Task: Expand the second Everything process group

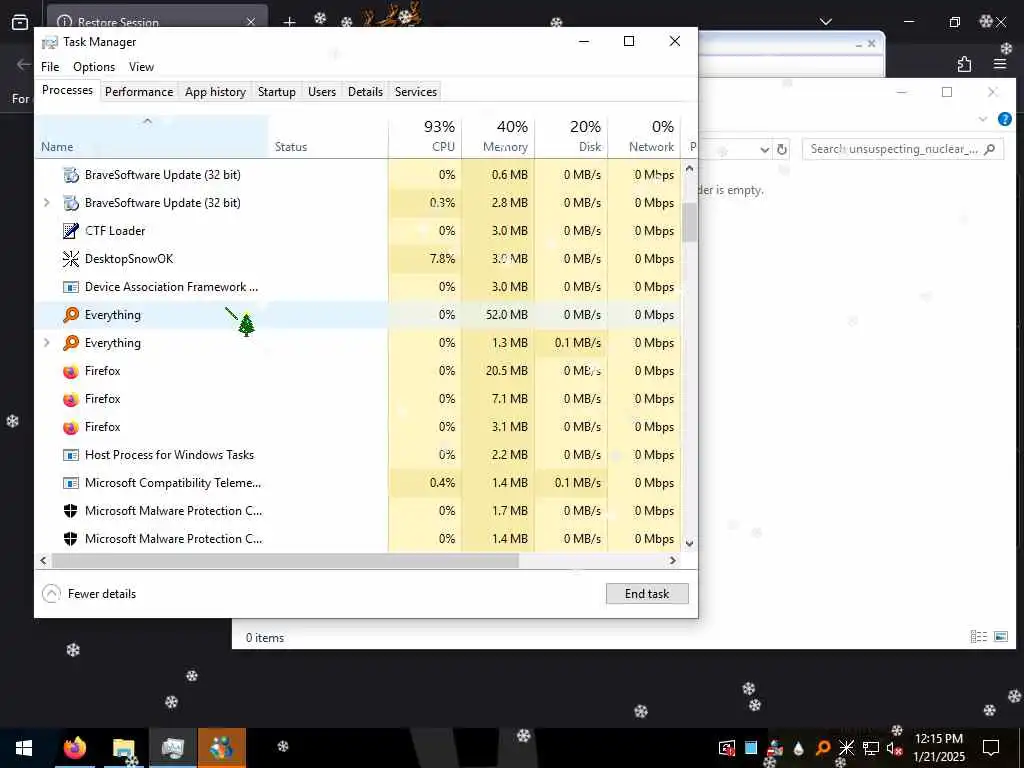Action: 46,343
